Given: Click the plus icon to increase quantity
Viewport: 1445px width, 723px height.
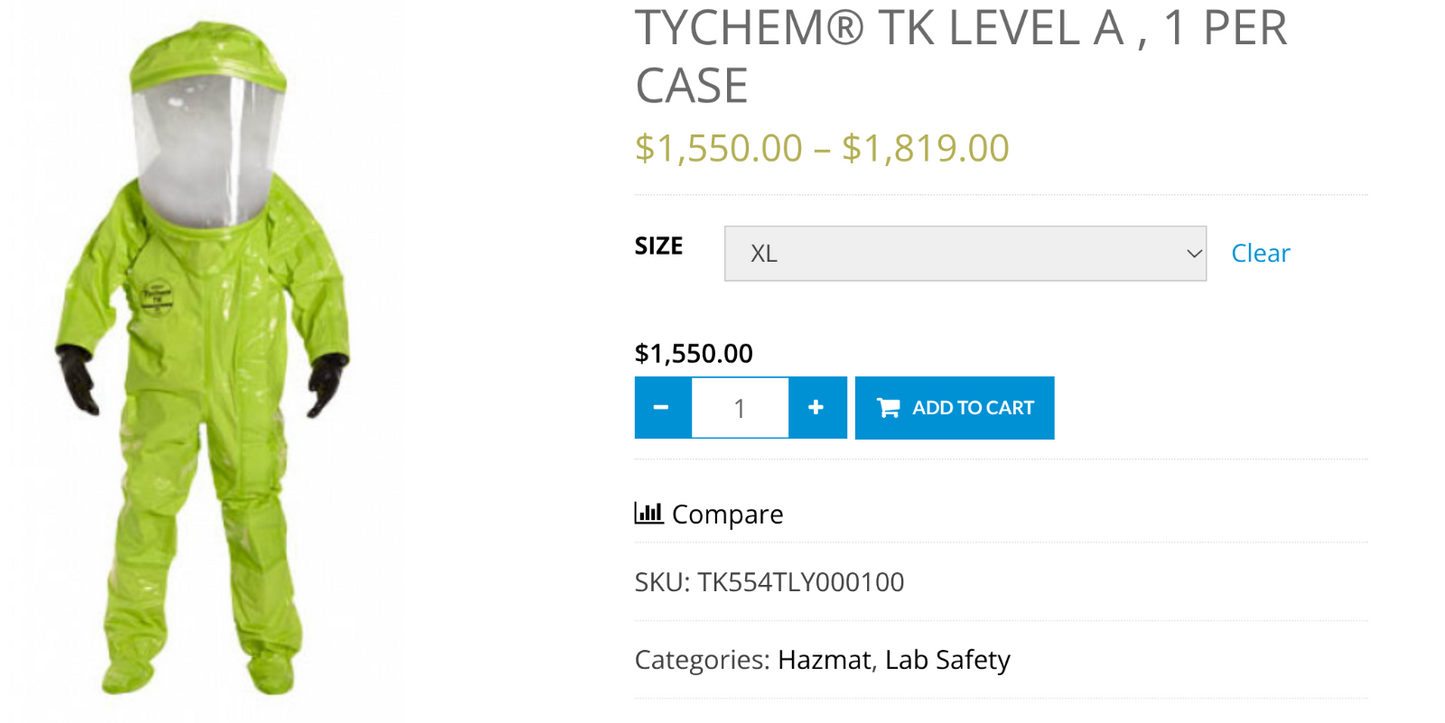Looking at the screenshot, I should click(816, 407).
